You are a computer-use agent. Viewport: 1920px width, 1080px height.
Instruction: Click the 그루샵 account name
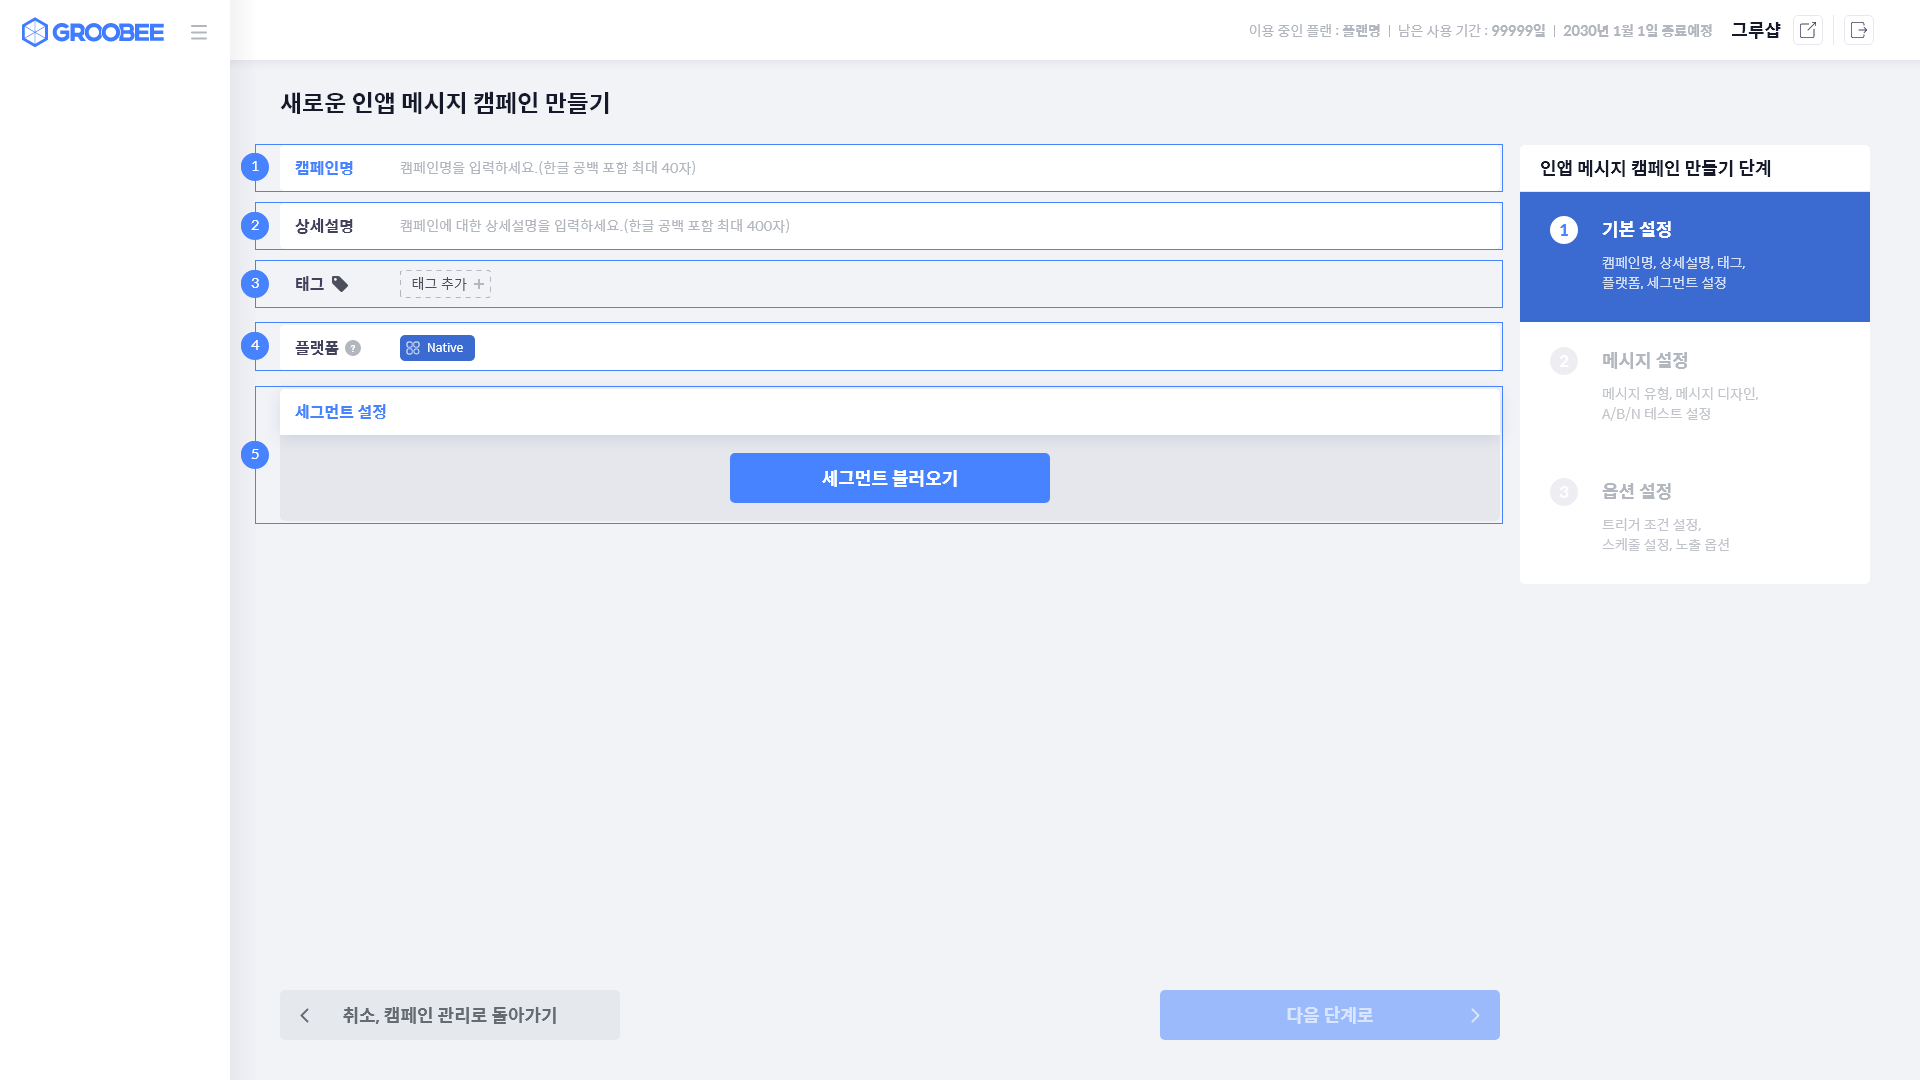[x=1755, y=30]
